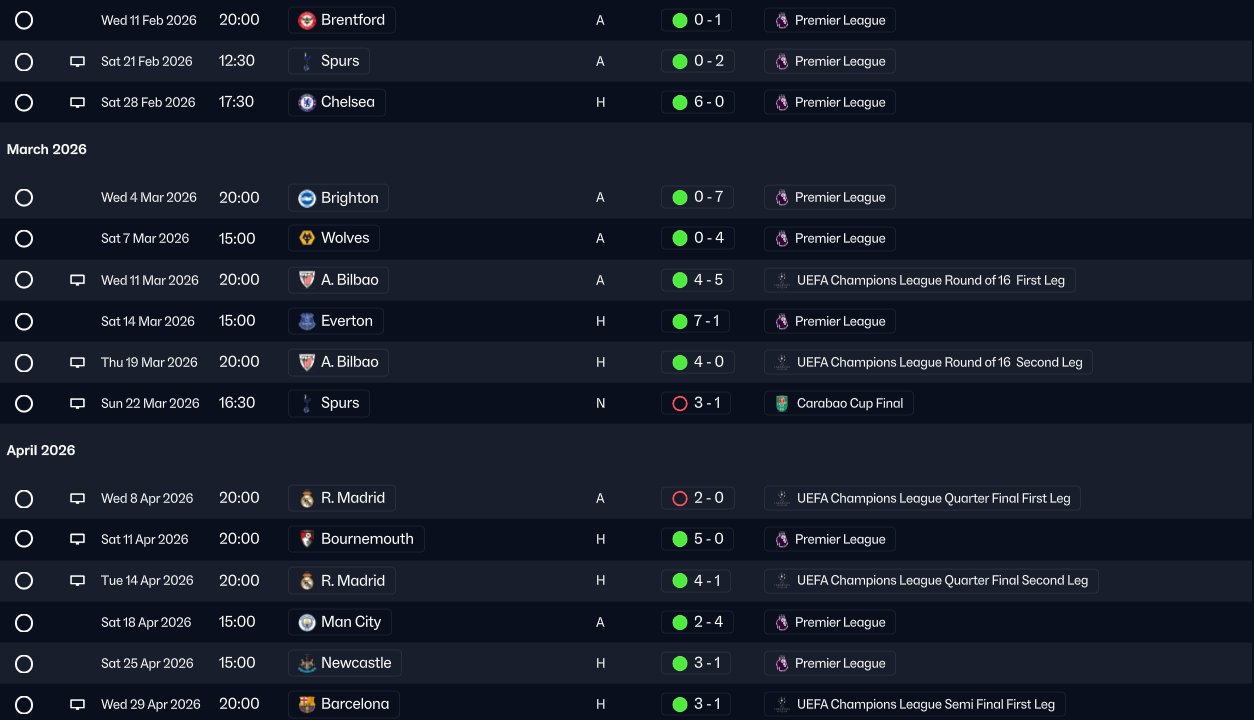Select the radio circle for Everton fixture
Viewport: 1254px width, 720px height.
(x=24, y=321)
